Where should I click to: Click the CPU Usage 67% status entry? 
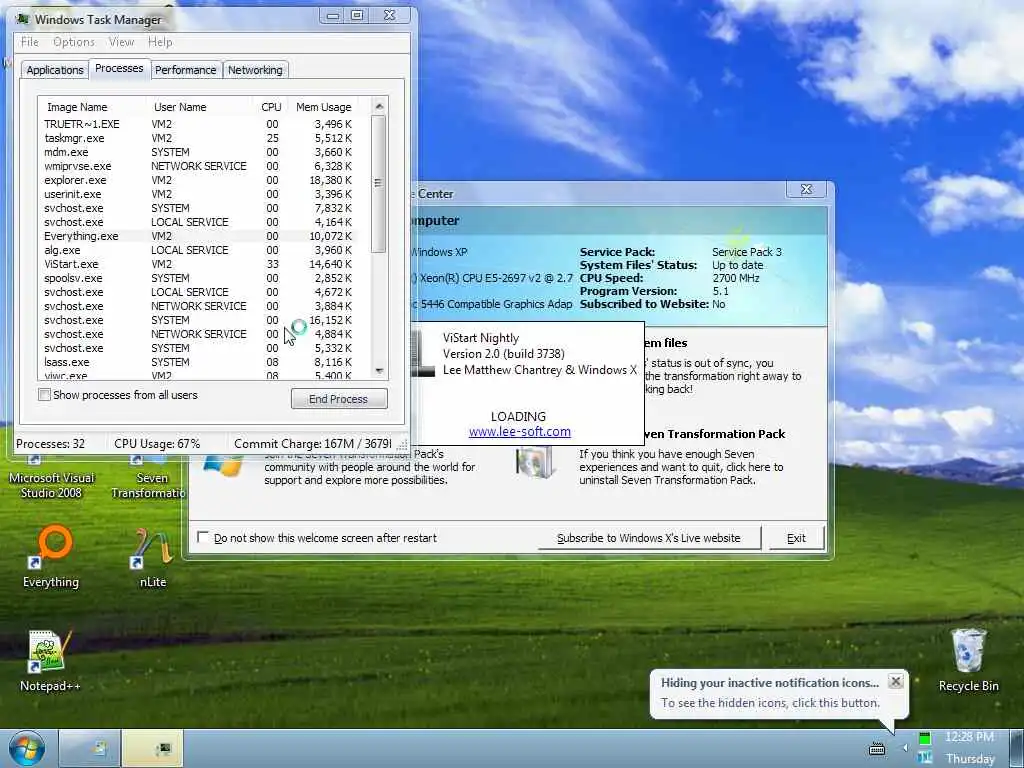[157, 443]
